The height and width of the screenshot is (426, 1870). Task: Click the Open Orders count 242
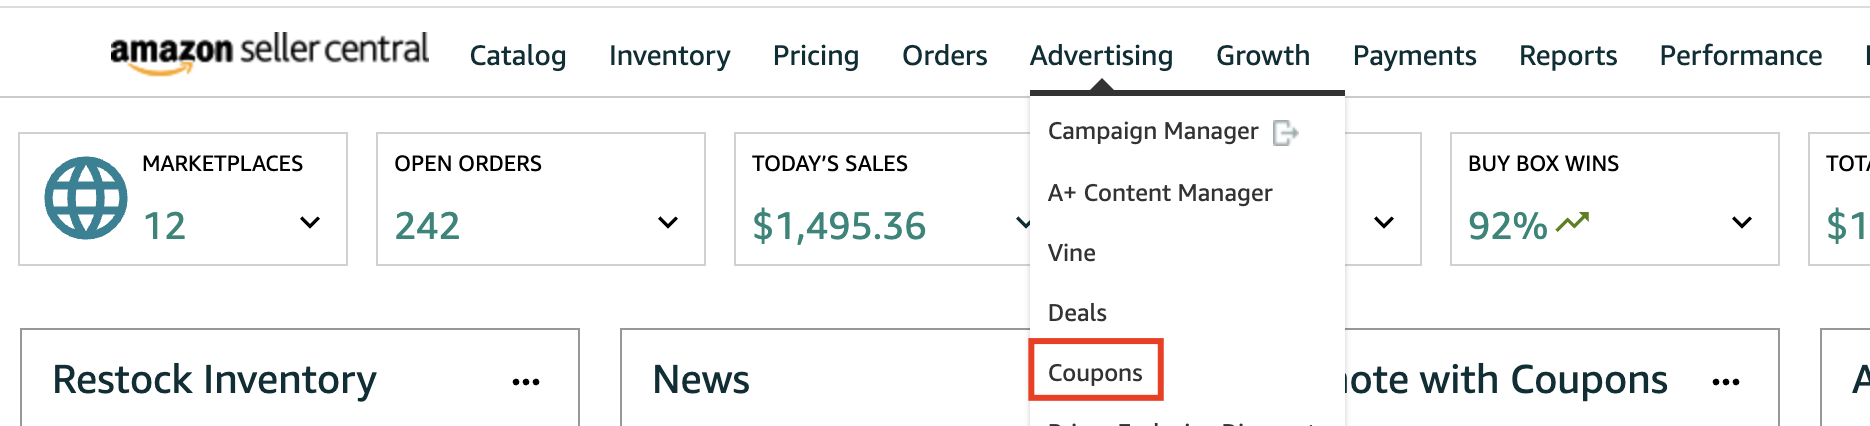pos(428,226)
